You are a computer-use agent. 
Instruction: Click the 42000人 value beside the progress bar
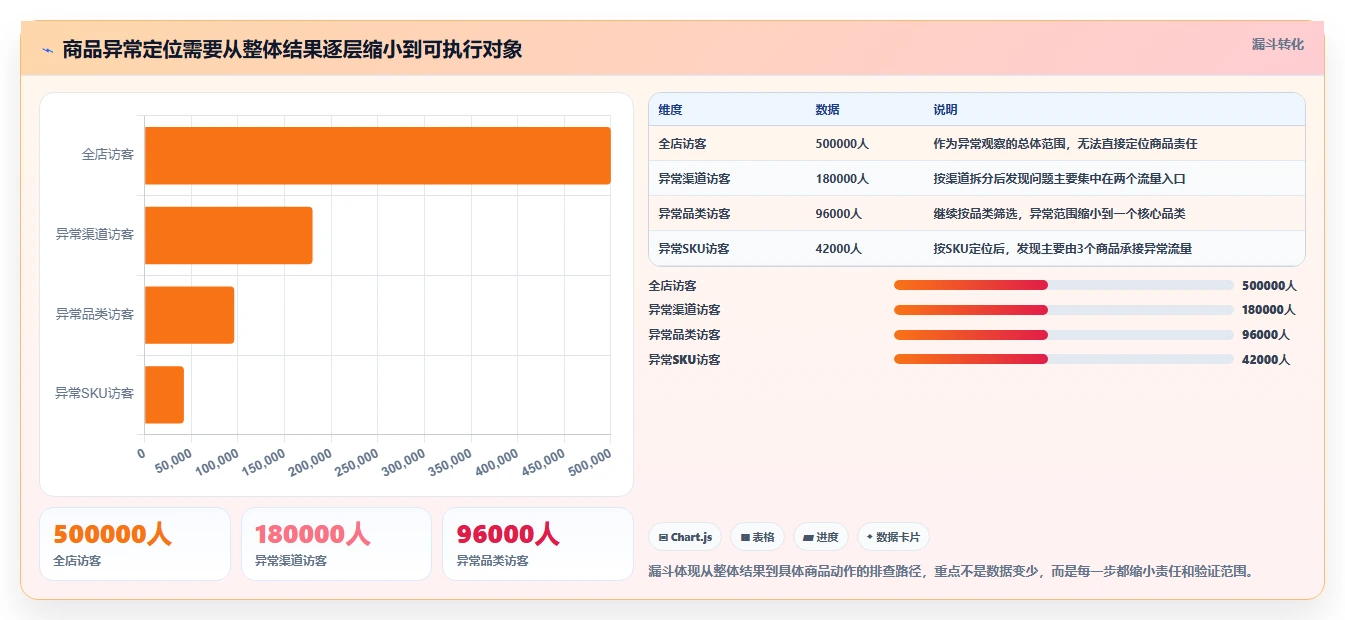1266,360
